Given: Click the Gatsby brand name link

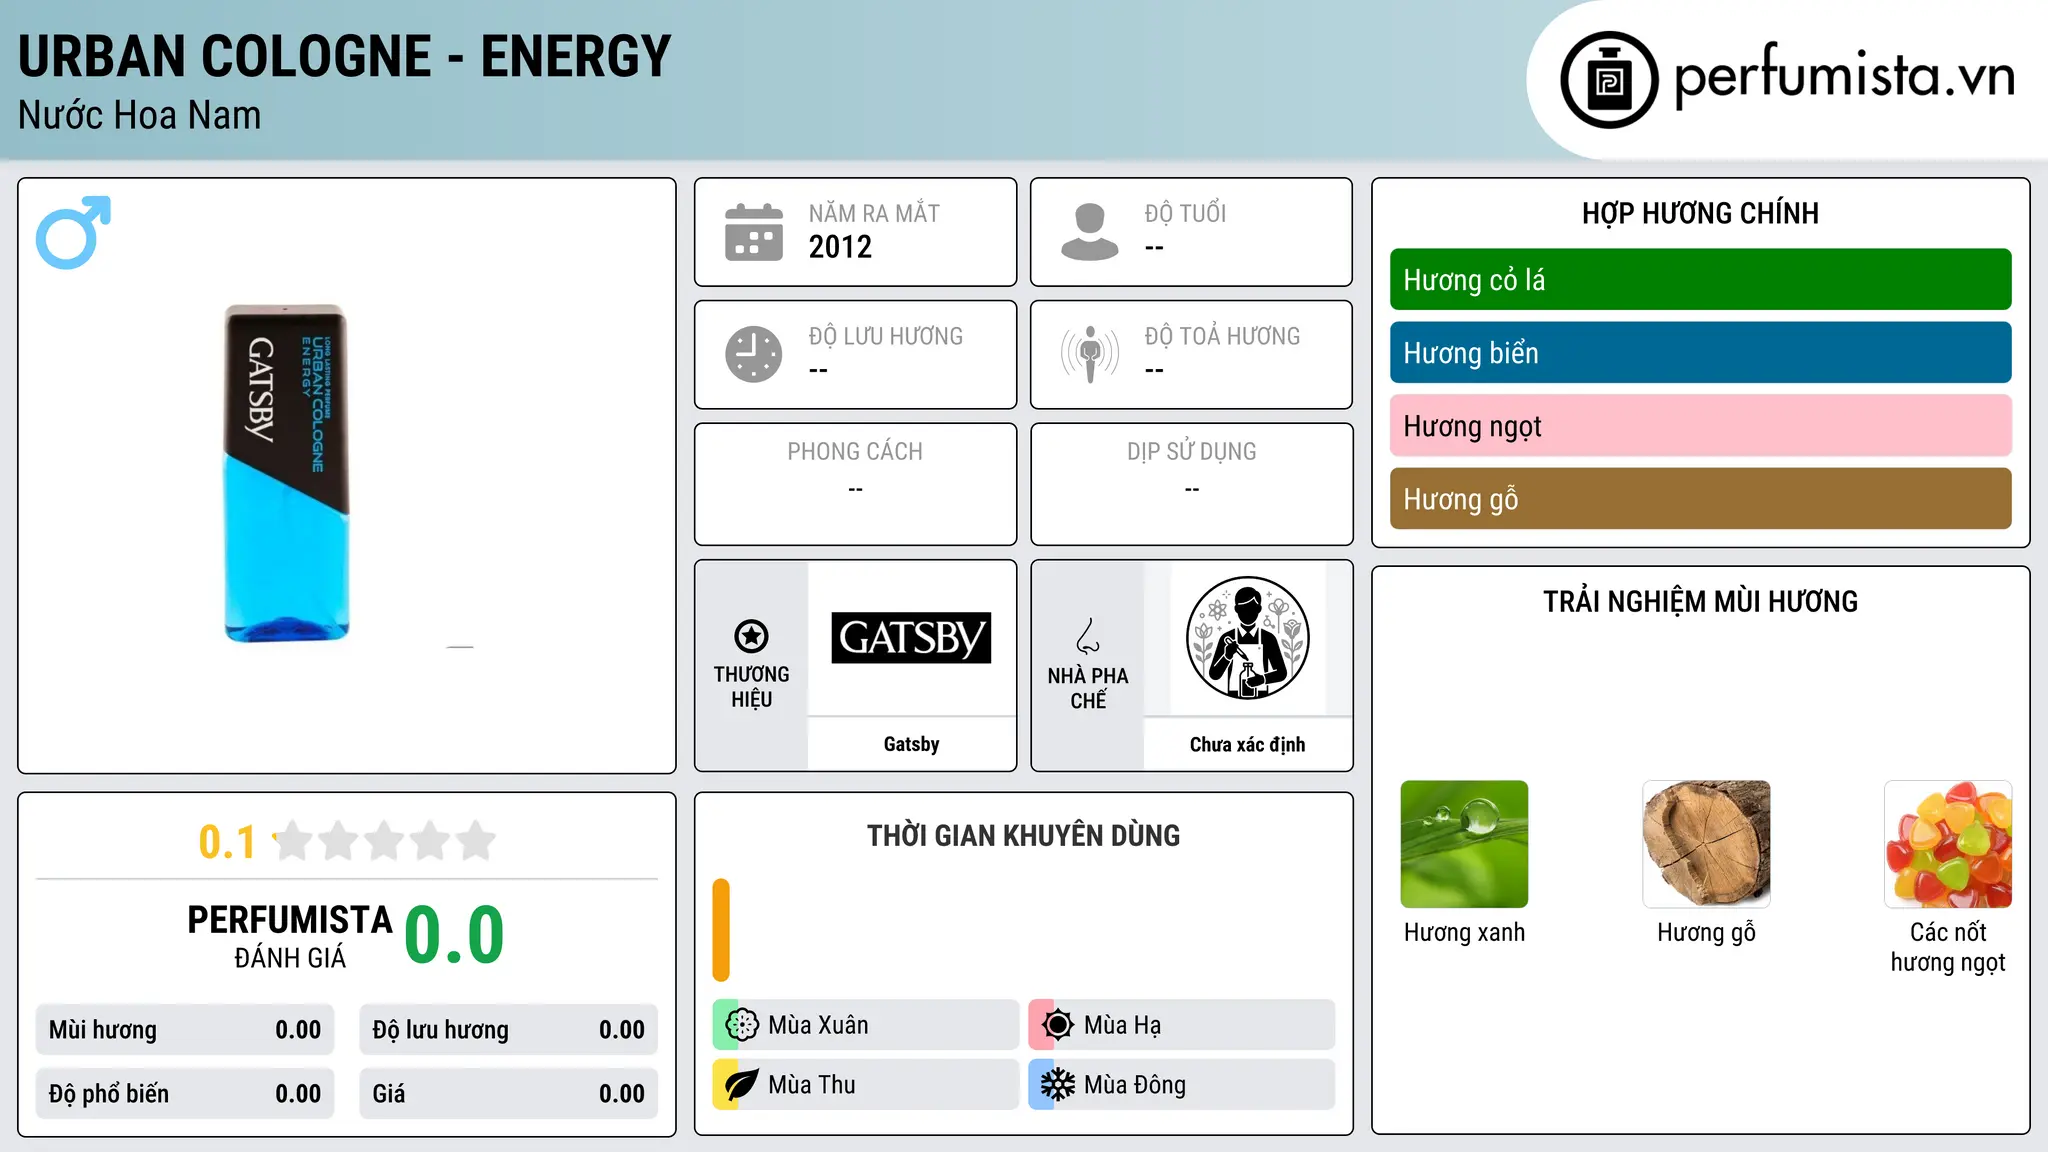Looking at the screenshot, I should click(x=911, y=744).
